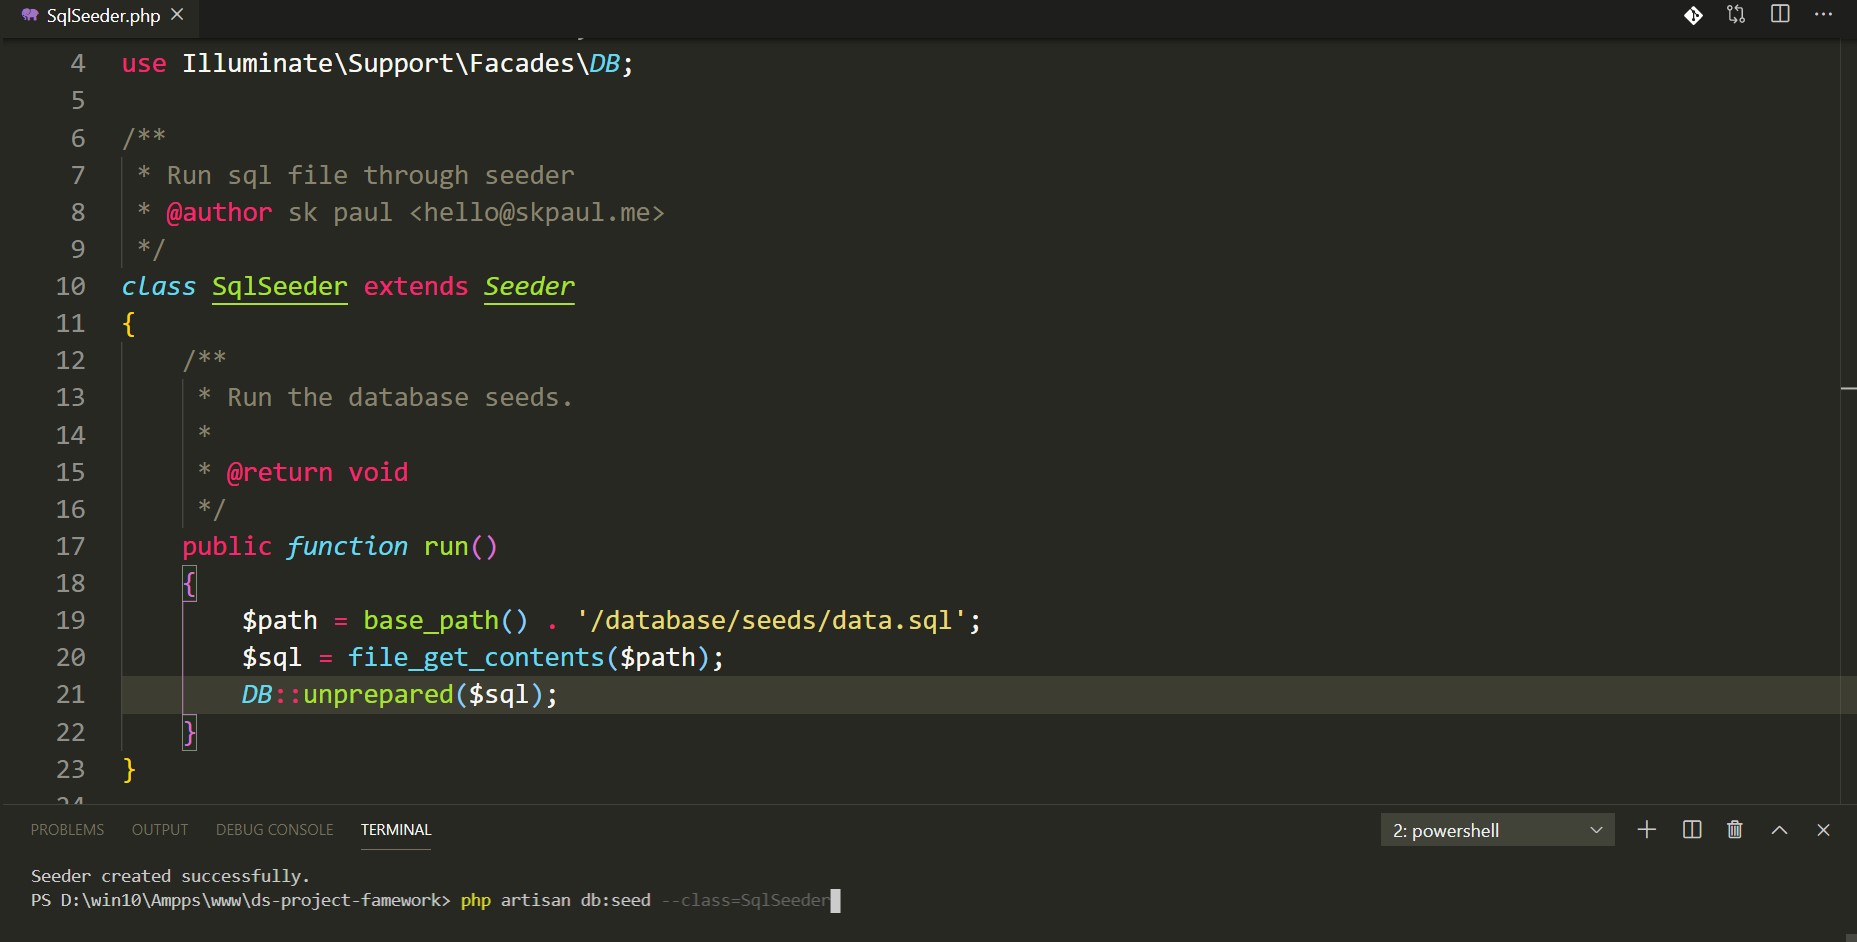Open the Git Graph icon in the editor title bar

click(1694, 15)
